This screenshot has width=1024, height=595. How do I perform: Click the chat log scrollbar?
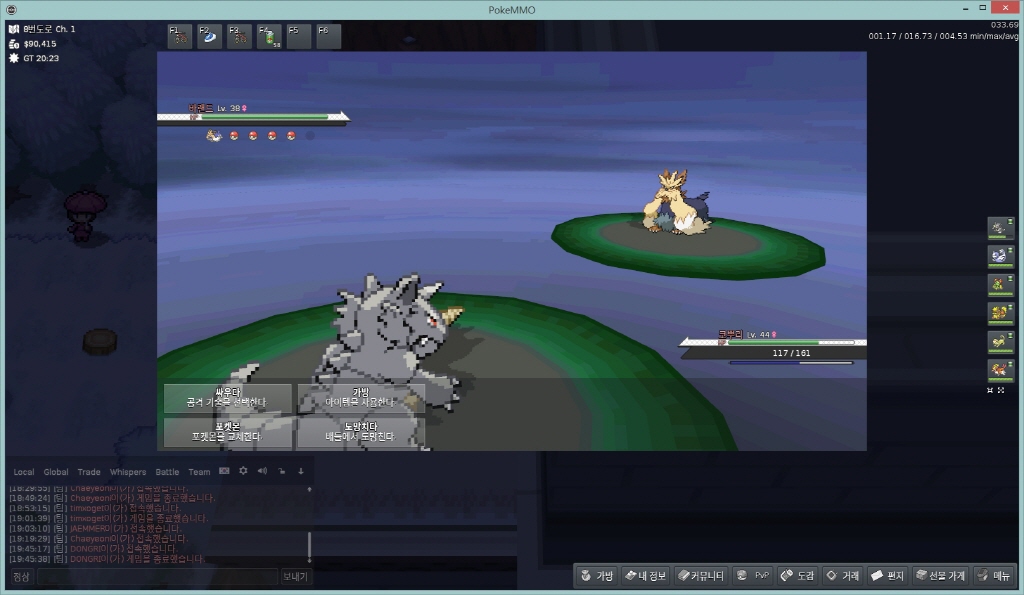309,545
